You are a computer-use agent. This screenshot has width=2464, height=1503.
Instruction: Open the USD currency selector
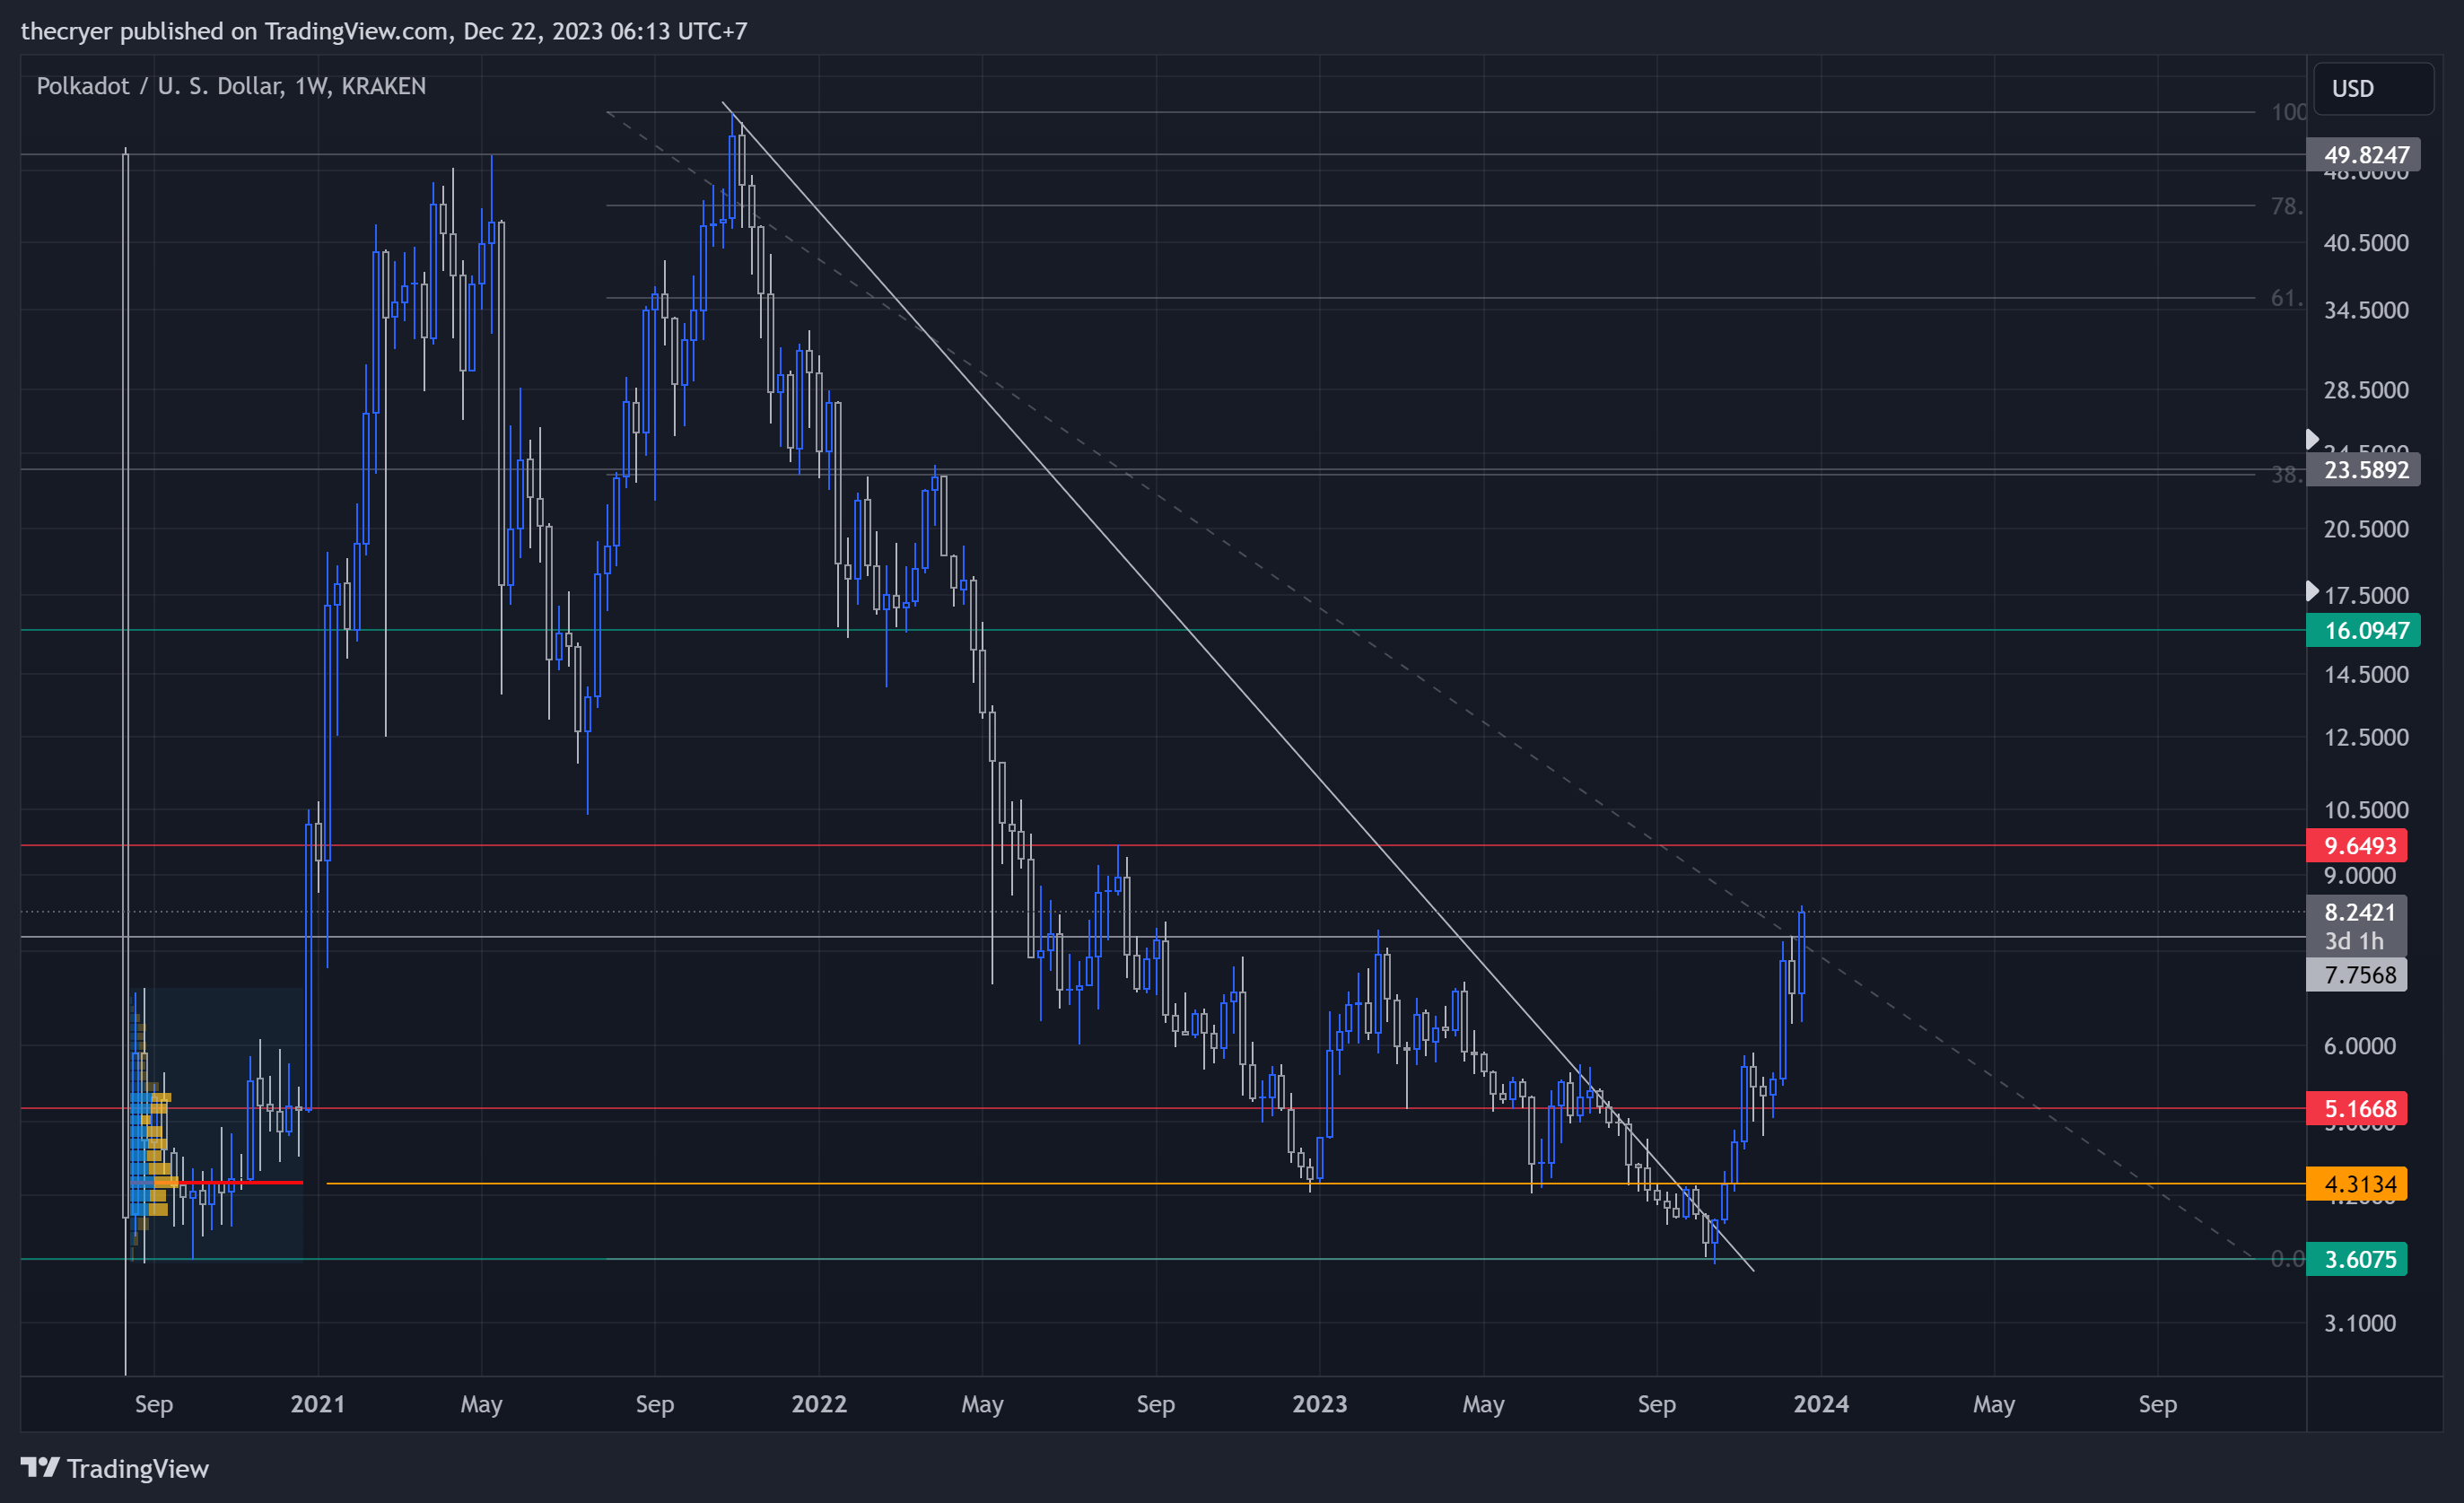pos(2373,89)
